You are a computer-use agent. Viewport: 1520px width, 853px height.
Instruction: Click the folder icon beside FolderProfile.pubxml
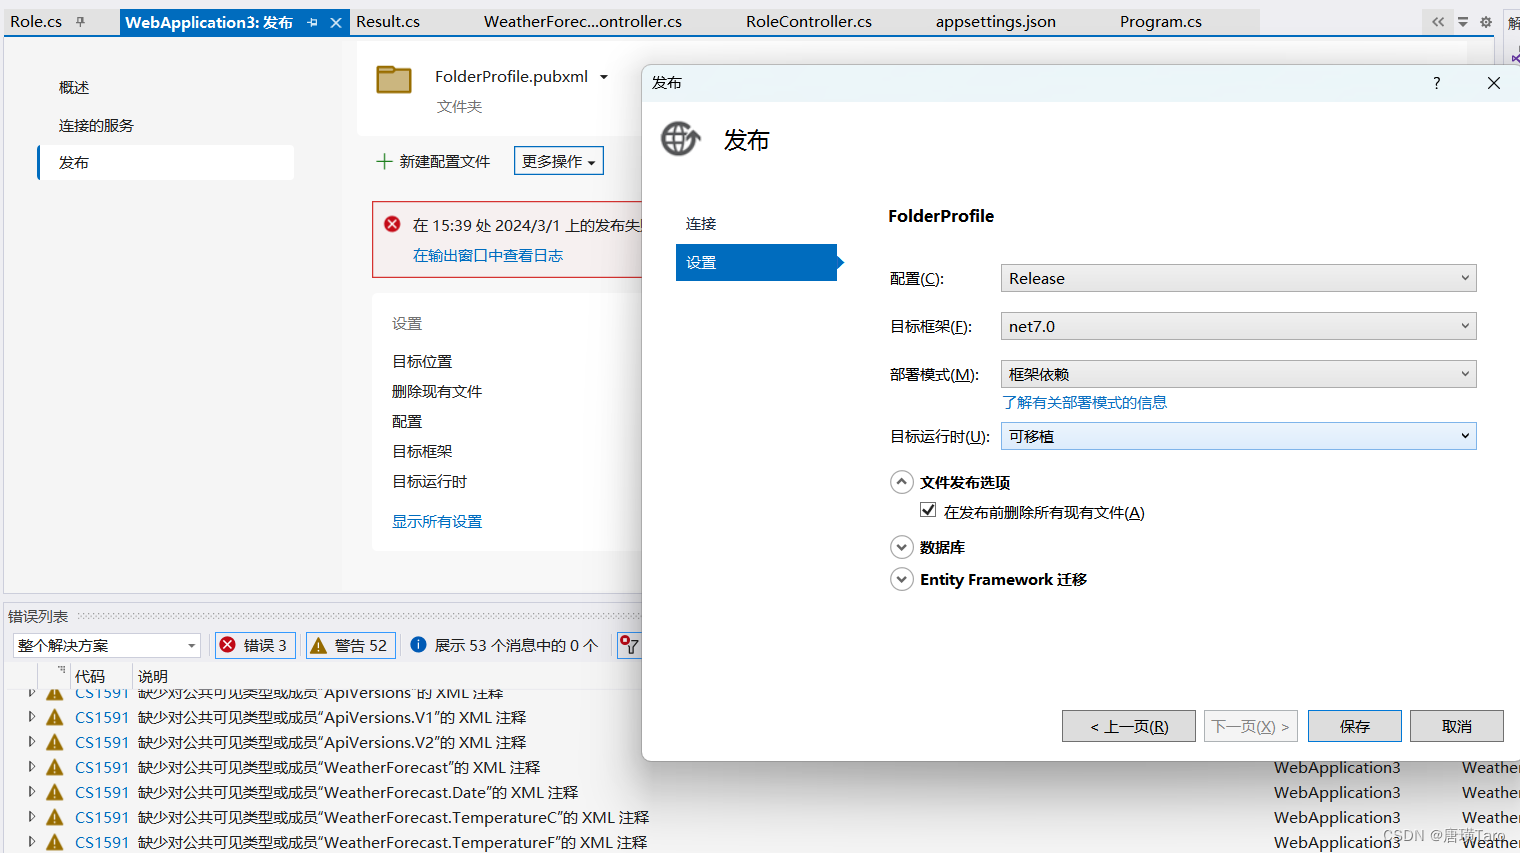394,80
